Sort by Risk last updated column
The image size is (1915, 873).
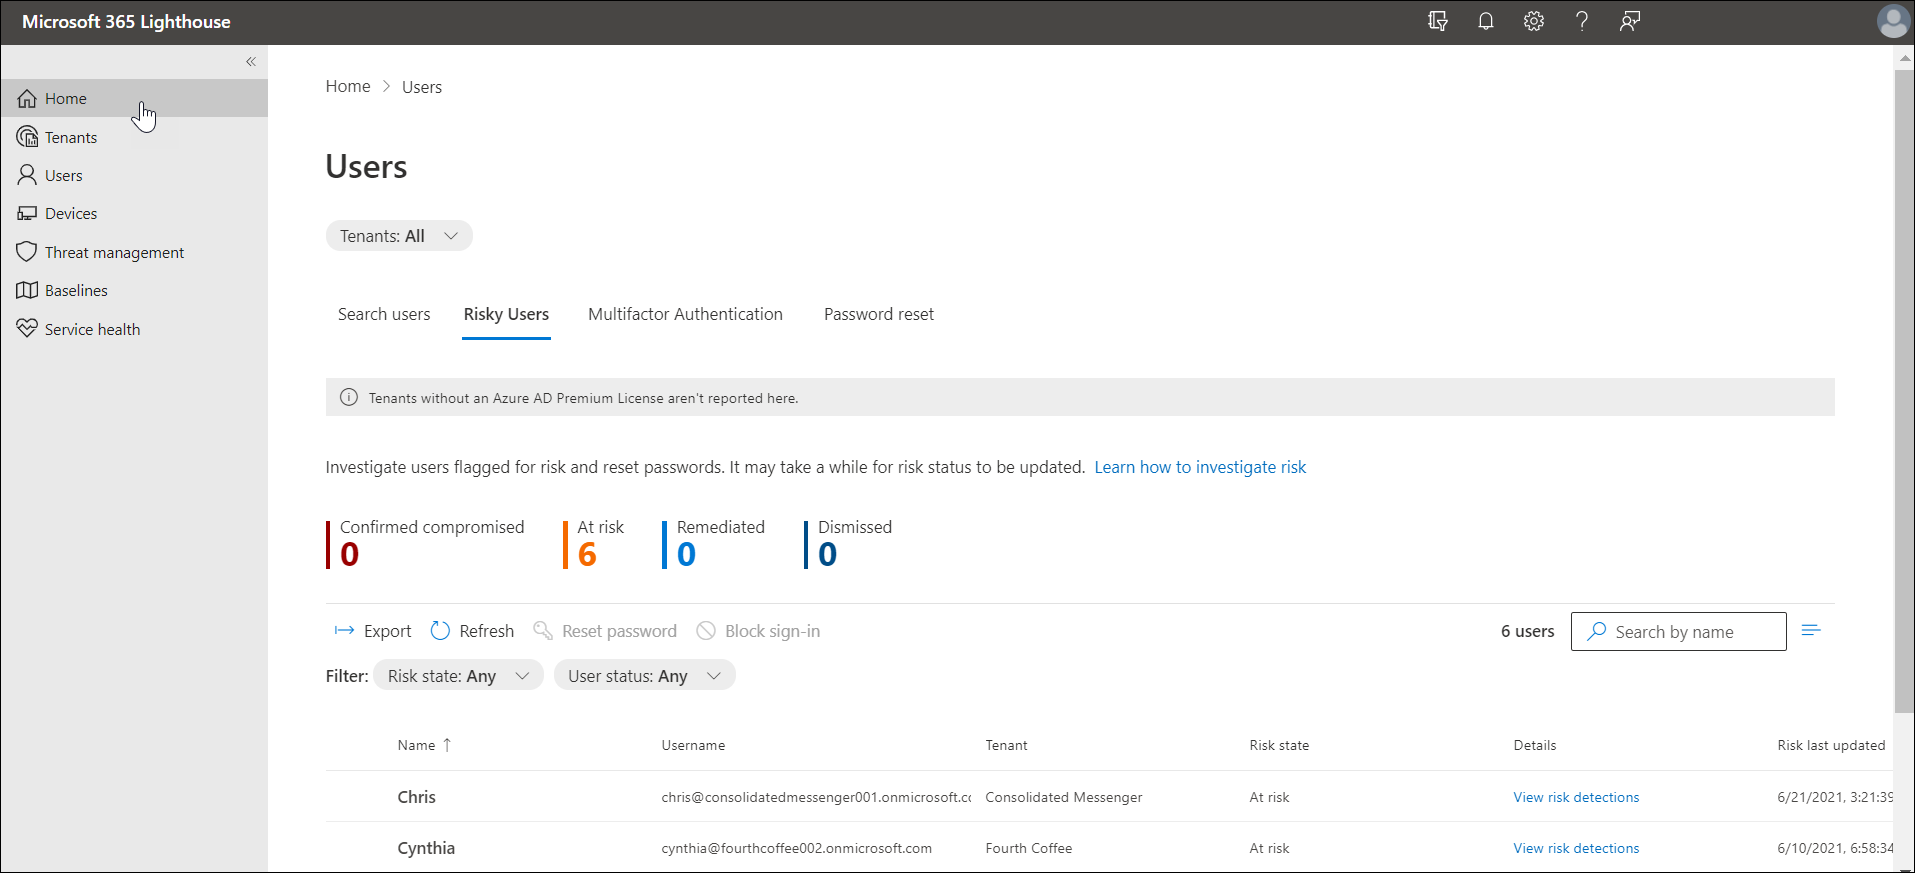tap(1831, 745)
